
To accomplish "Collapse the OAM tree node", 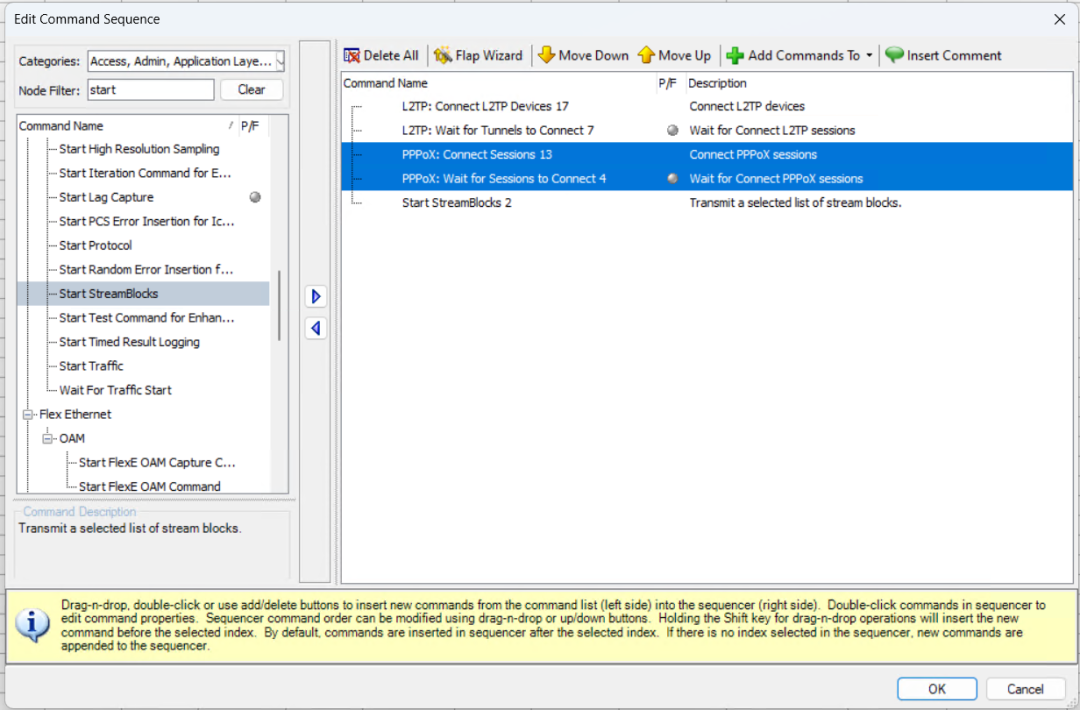I will (48, 438).
